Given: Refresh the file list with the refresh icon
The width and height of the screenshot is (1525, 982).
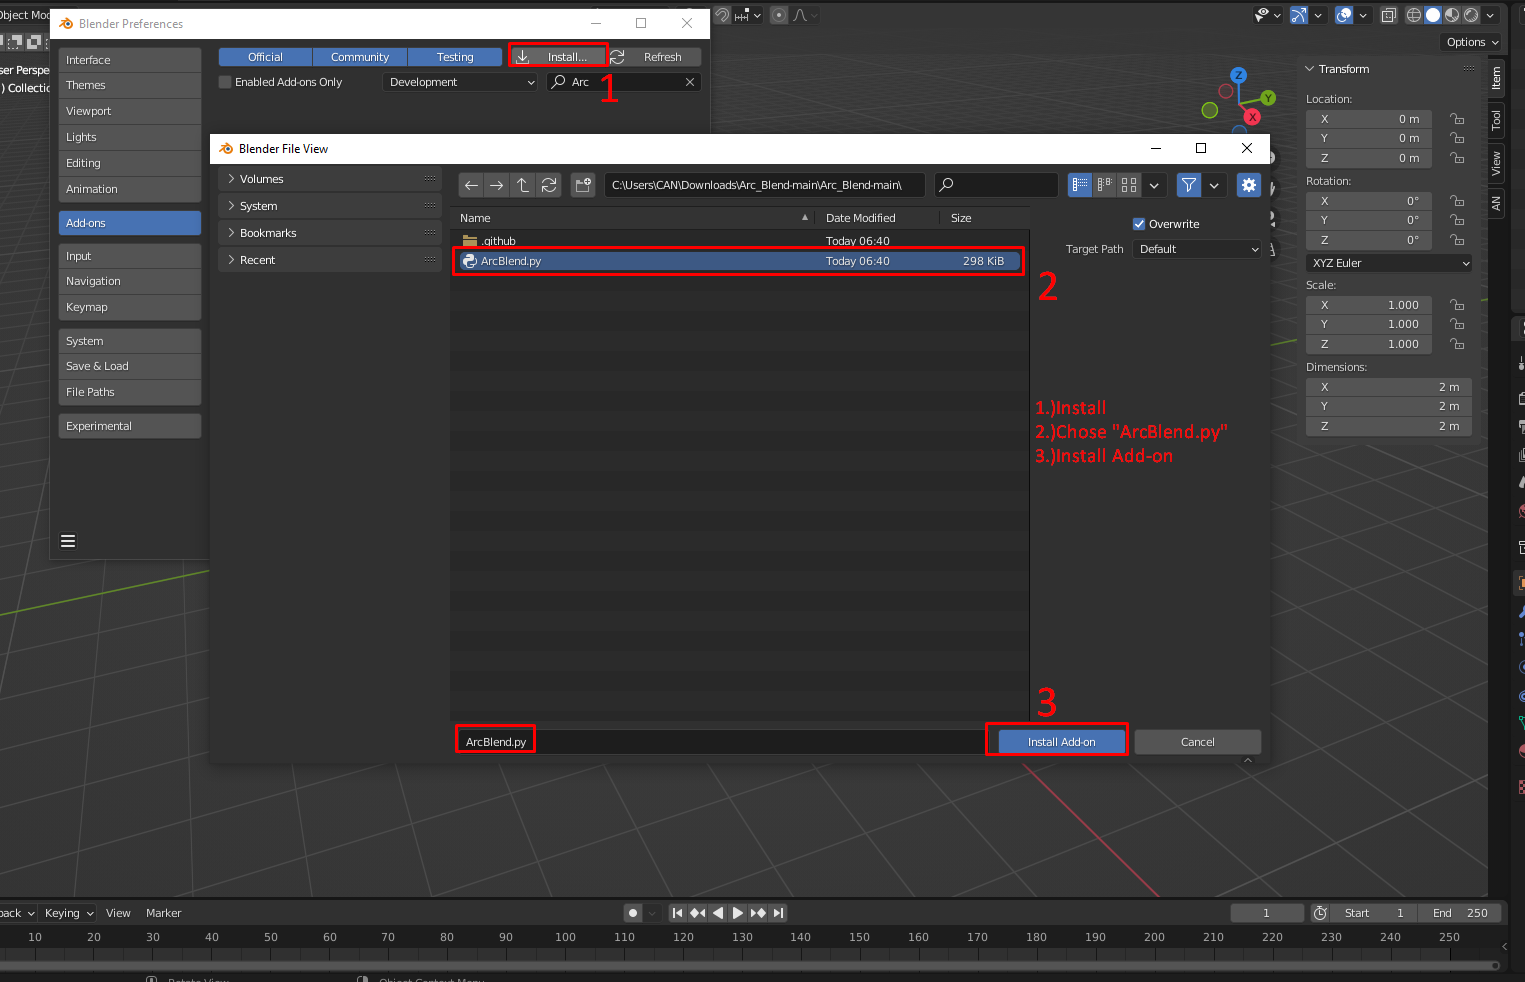Looking at the screenshot, I should [548, 185].
